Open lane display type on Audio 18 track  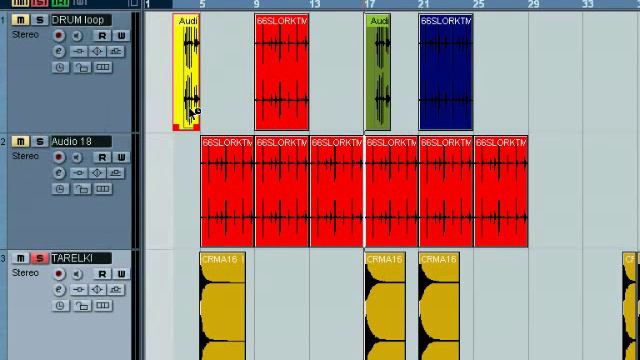[x=103, y=189]
